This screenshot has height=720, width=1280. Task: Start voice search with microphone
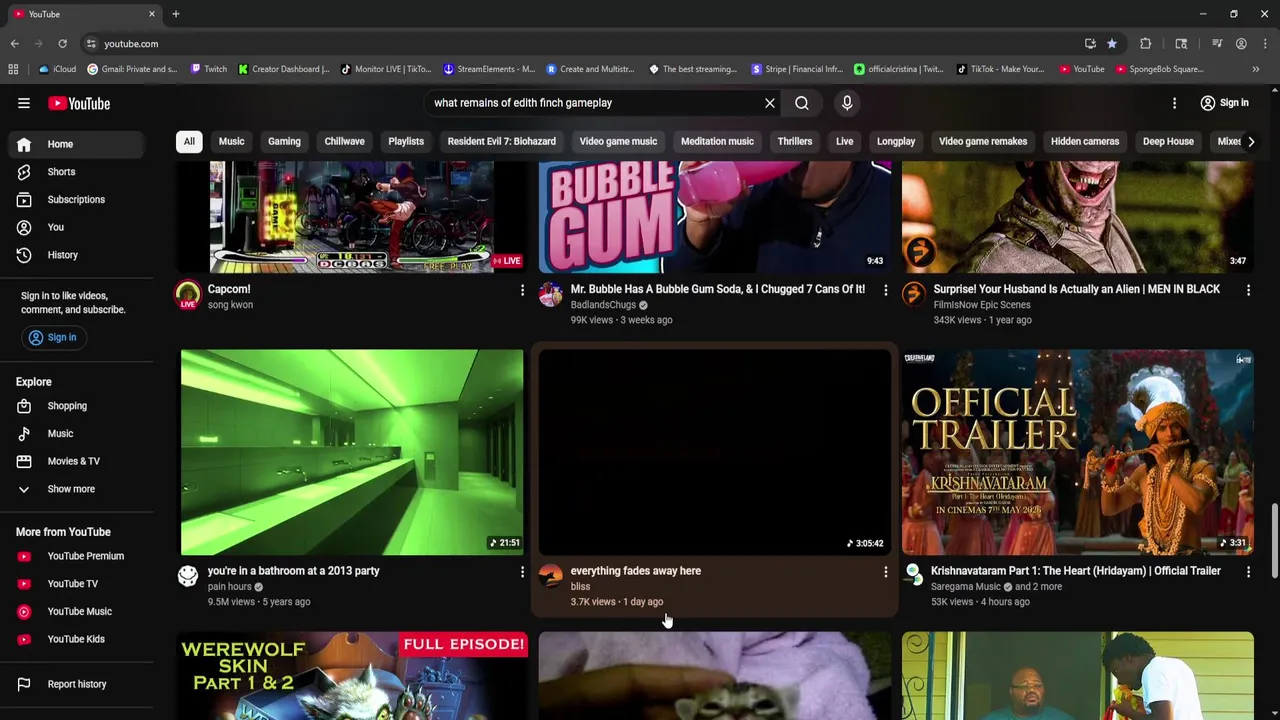click(847, 103)
